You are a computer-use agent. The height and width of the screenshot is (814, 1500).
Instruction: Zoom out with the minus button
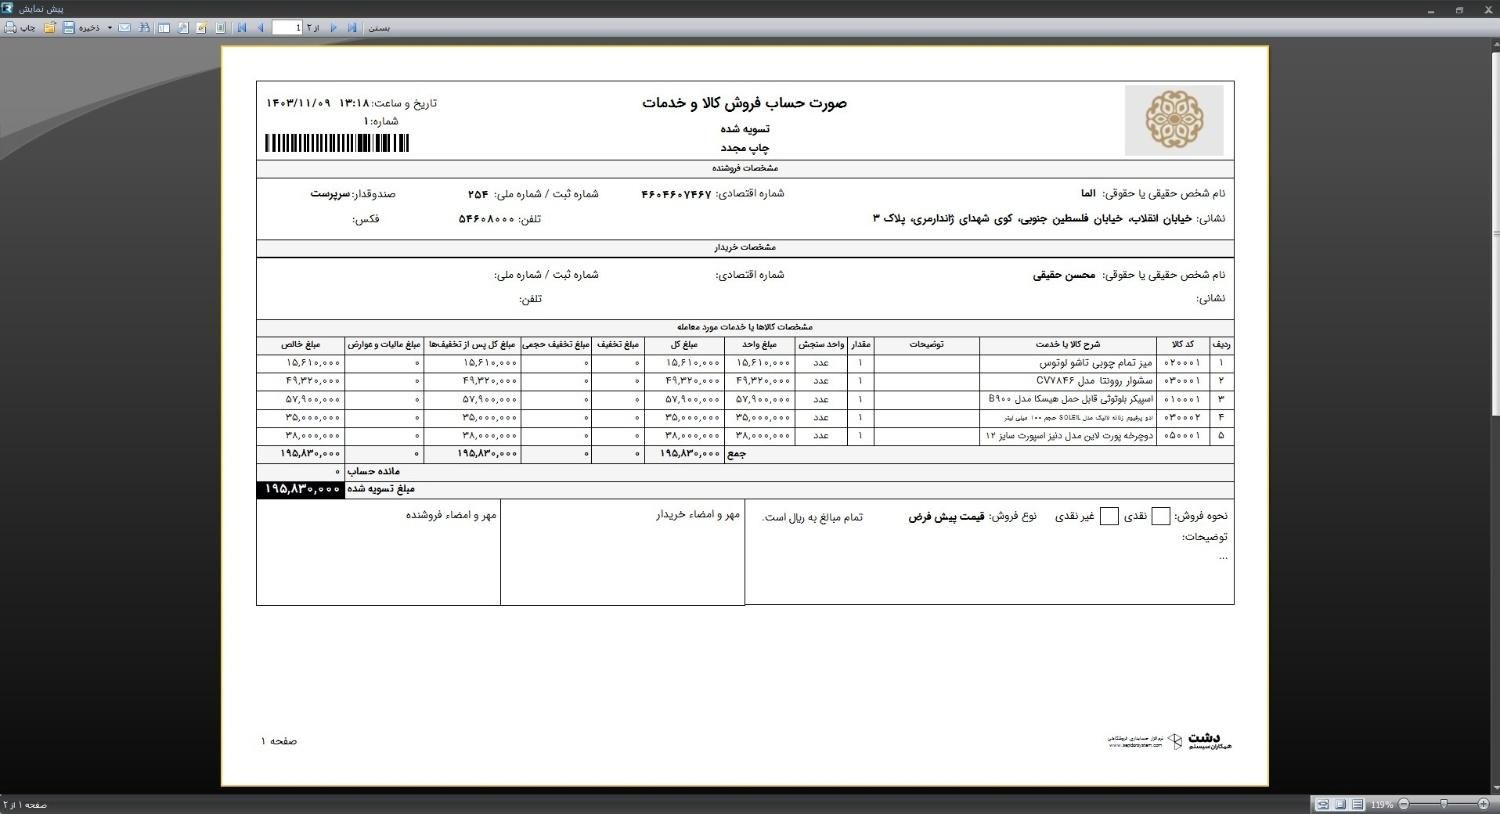tap(1404, 804)
